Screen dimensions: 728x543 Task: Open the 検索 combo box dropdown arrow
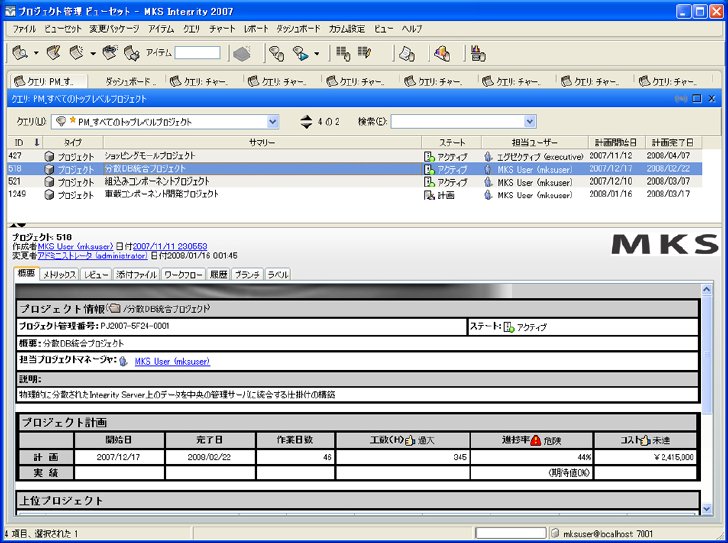(530, 122)
